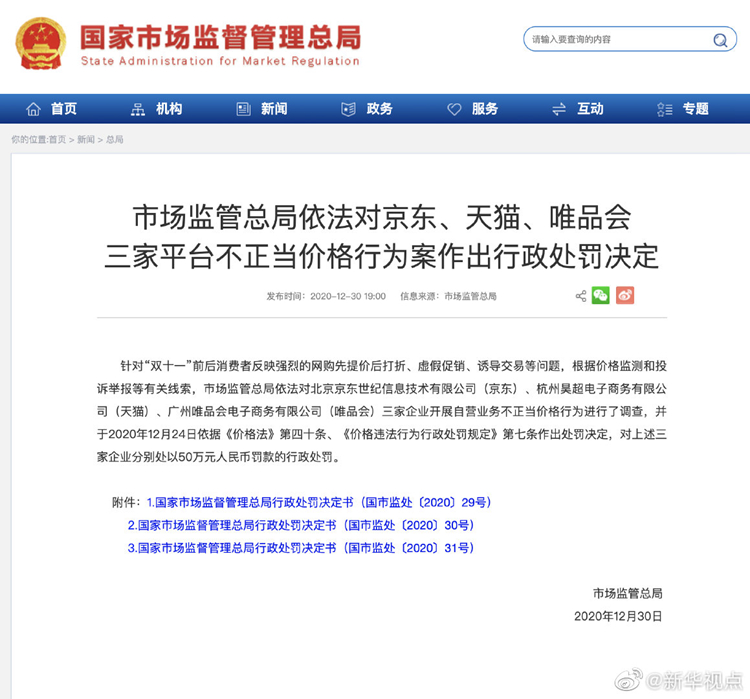Go to 首页 in the breadcrumb

(57, 140)
